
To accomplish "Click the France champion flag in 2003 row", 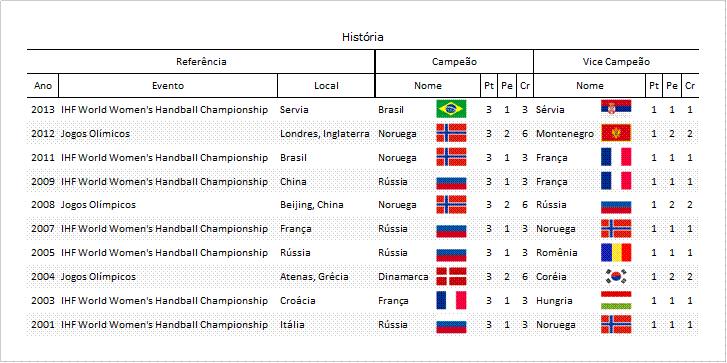I will 451,300.
